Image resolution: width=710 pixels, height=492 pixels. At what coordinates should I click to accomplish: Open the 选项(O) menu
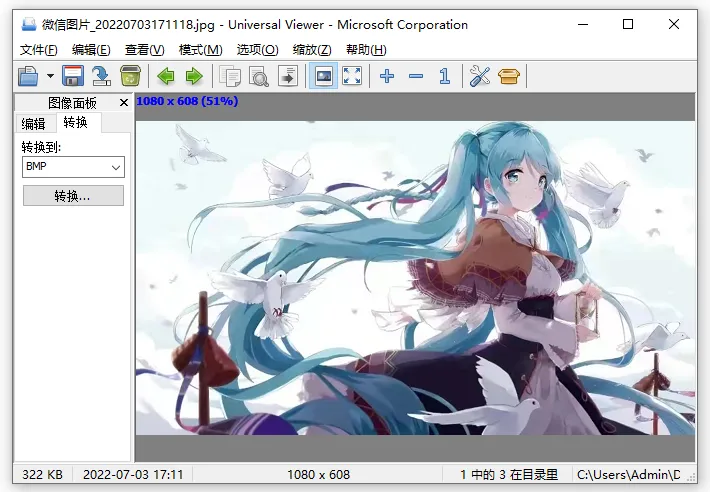[257, 49]
